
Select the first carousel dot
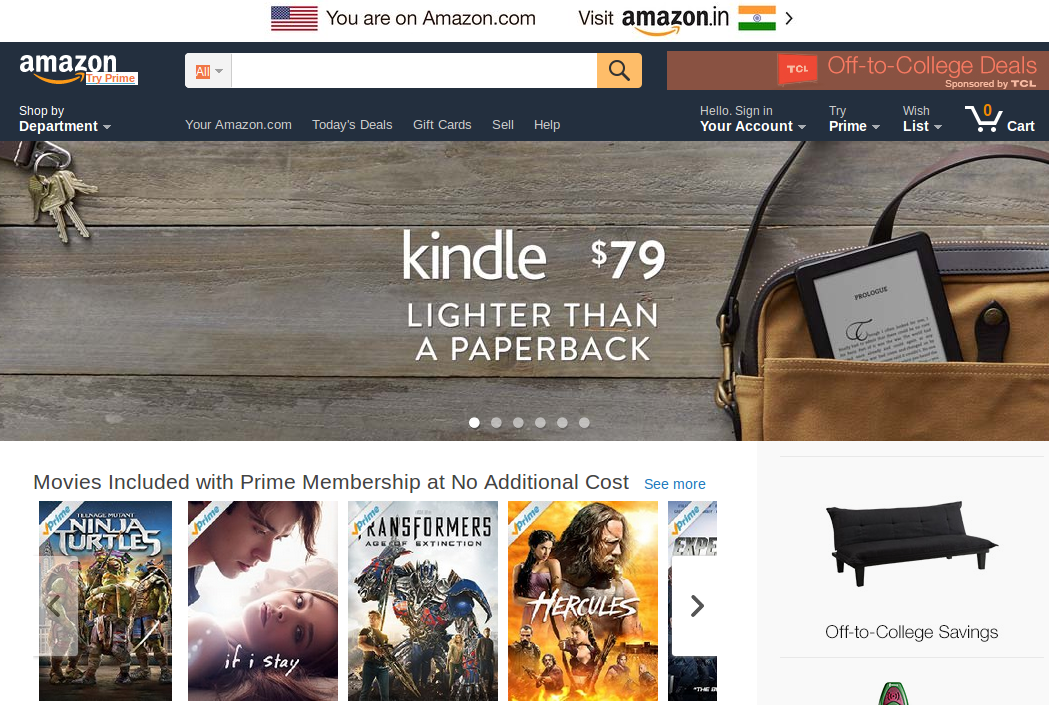(x=474, y=423)
